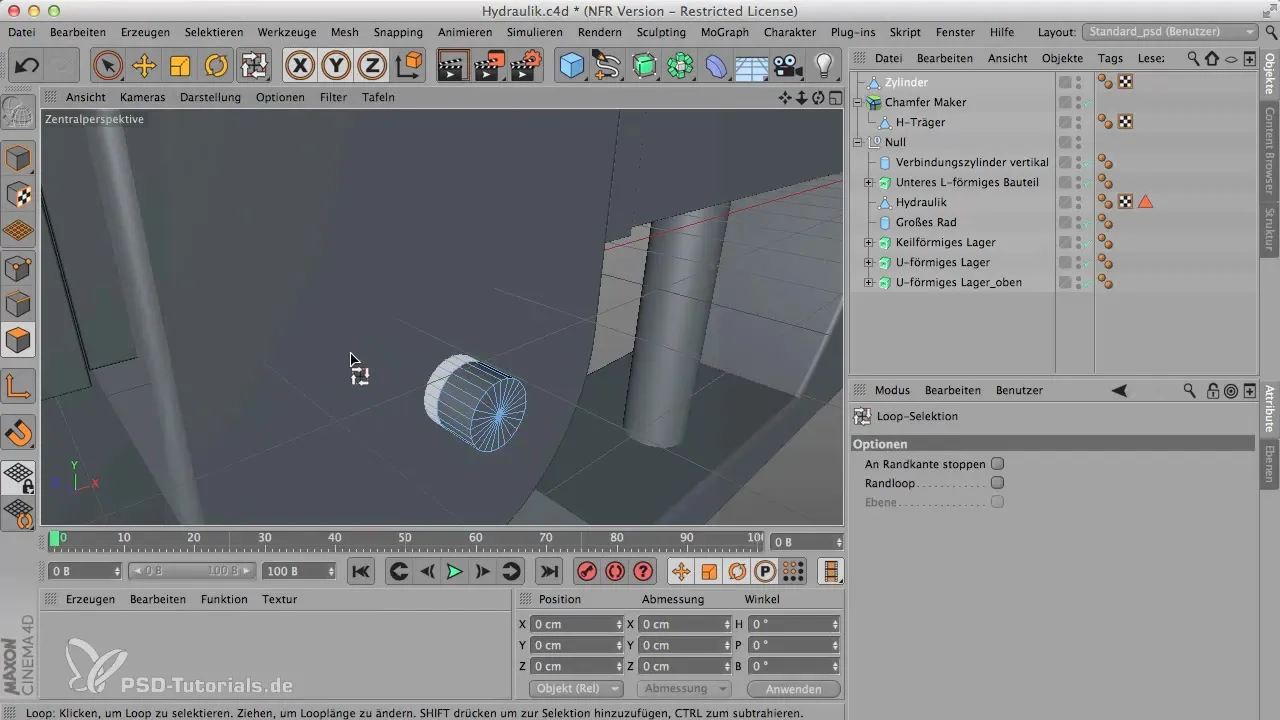Open the Snapping menu
This screenshot has width=1280, height=720.
[x=398, y=32]
